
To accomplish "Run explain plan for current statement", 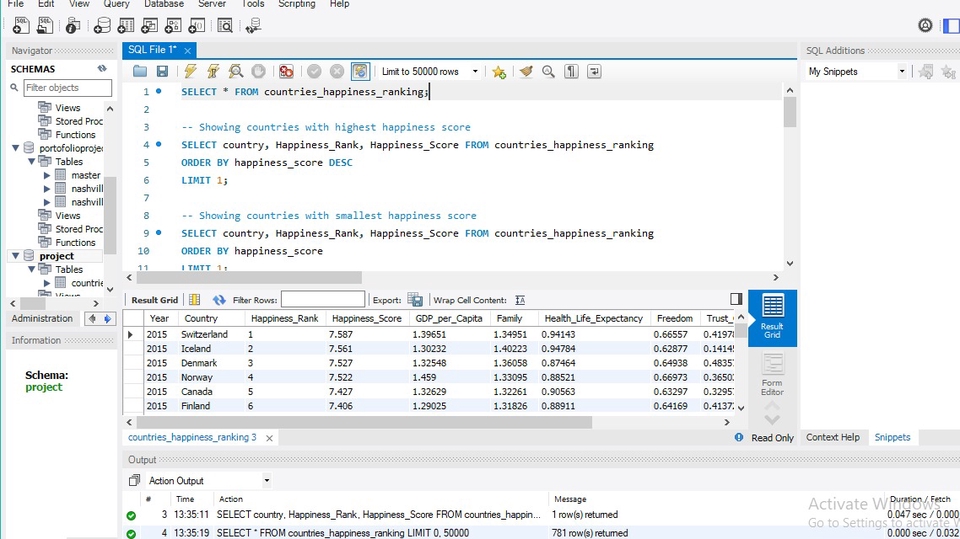I will 236,72.
